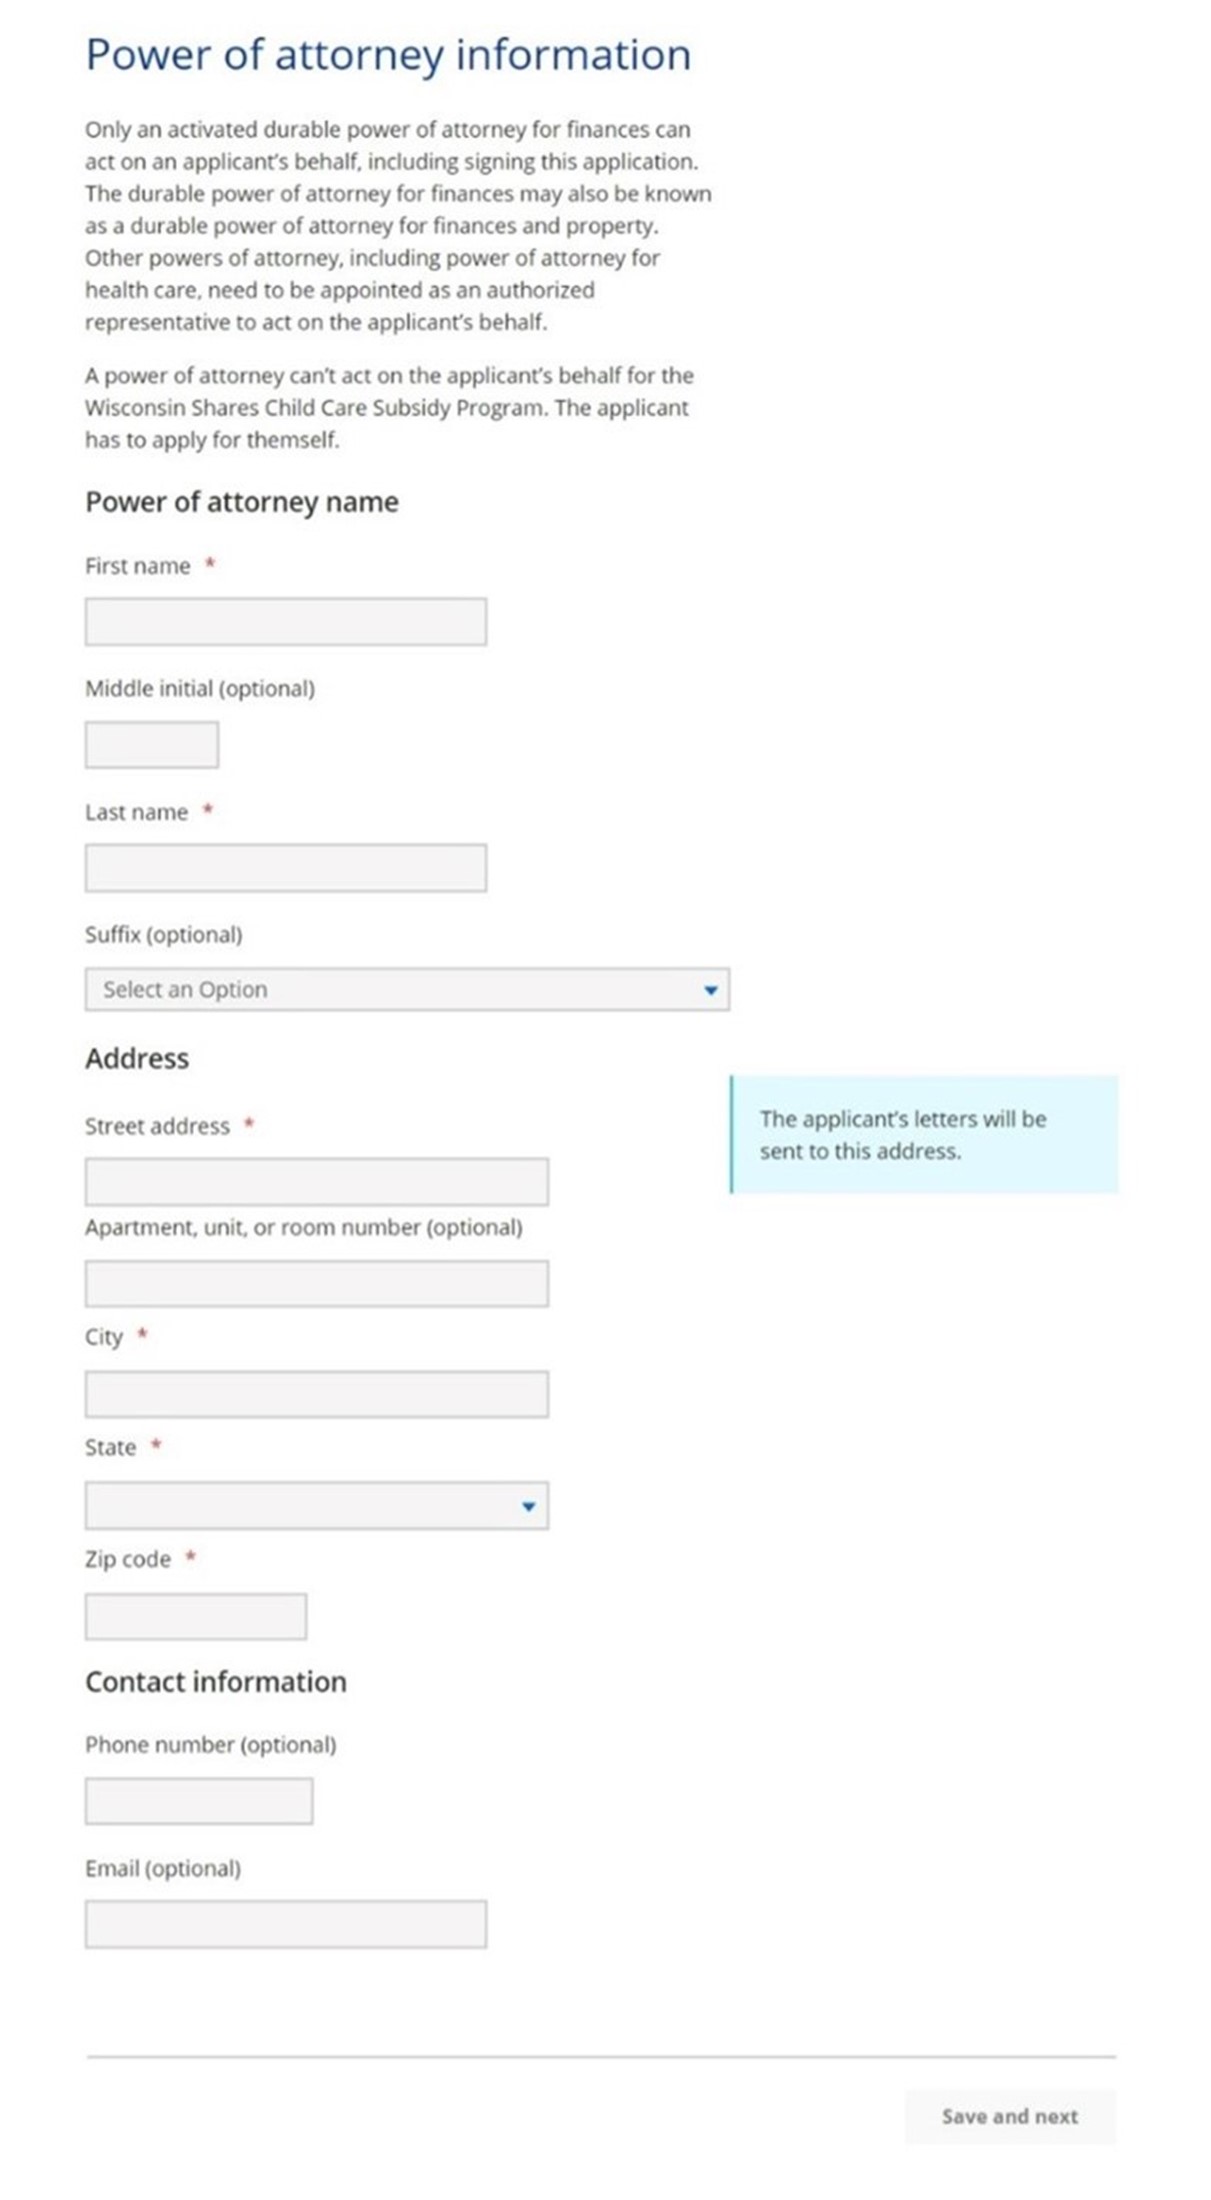This screenshot has width=1211, height=2200.
Task: Click the Middle initial text box
Action: (x=151, y=745)
